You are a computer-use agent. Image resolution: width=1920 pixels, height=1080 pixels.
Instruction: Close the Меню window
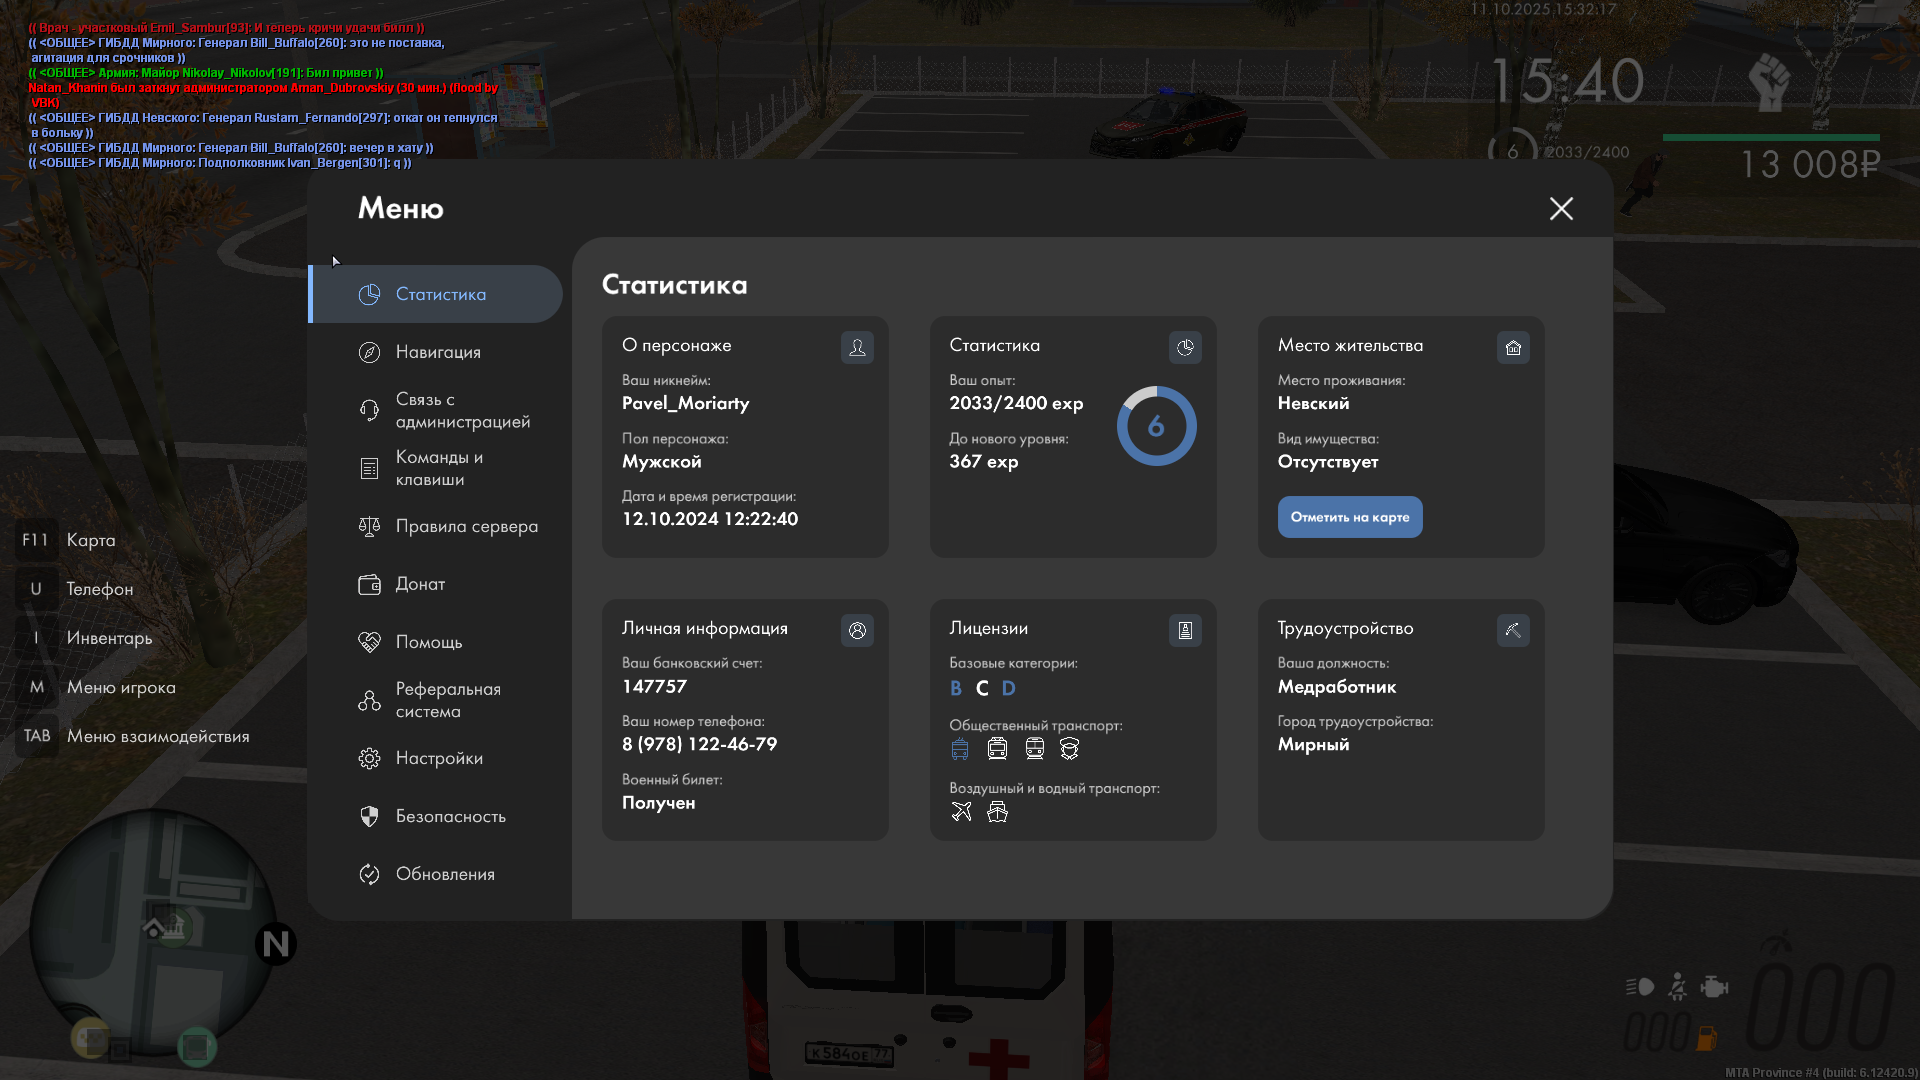(1561, 208)
